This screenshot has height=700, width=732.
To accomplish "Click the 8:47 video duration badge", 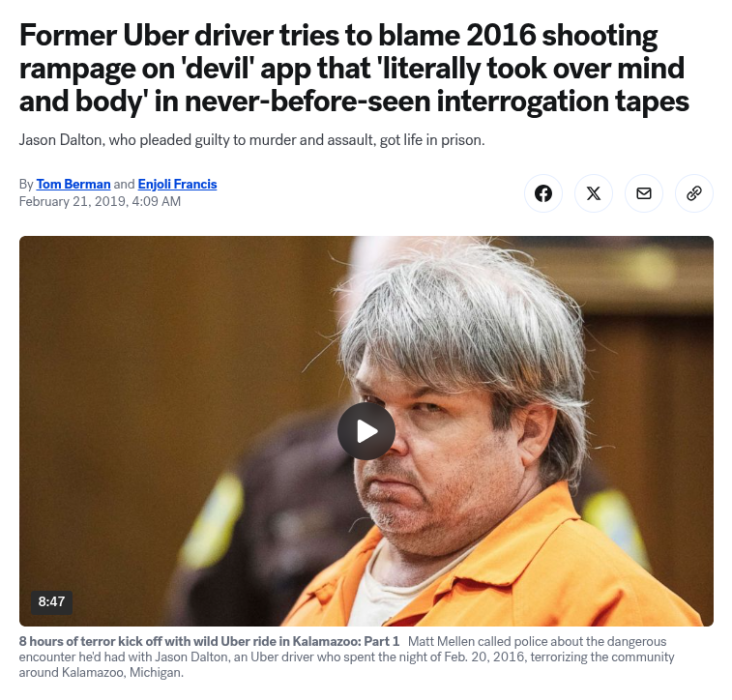I will (52, 602).
